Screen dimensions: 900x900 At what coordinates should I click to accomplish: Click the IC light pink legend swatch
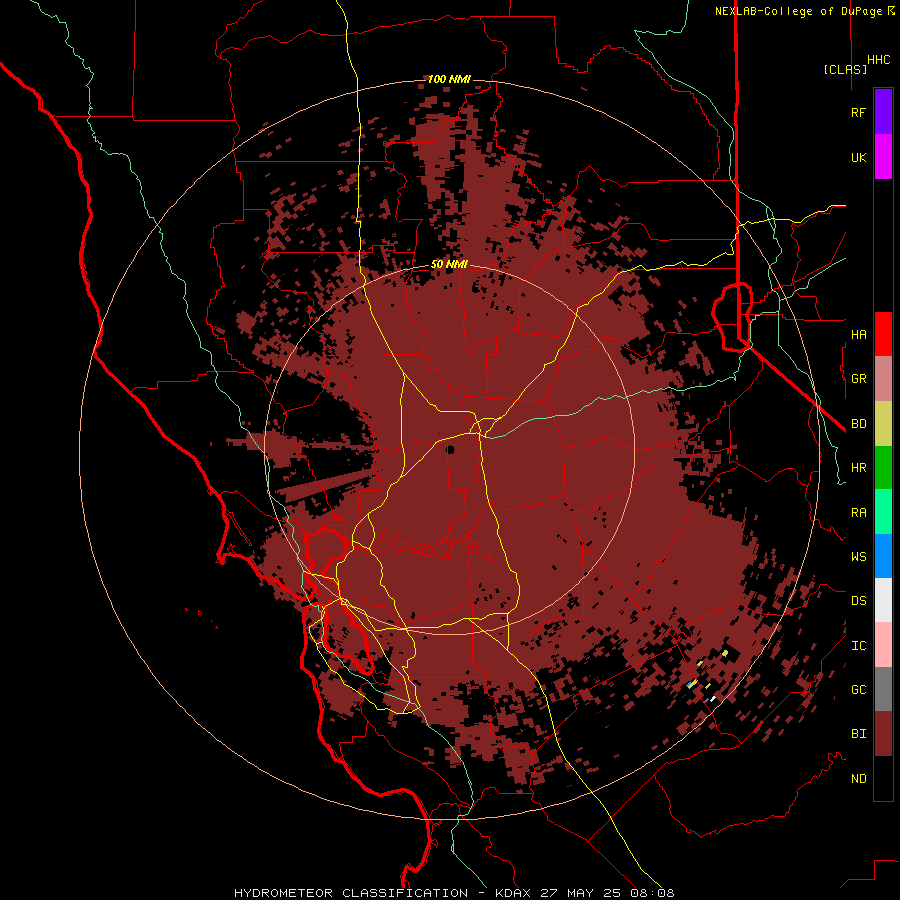point(883,645)
